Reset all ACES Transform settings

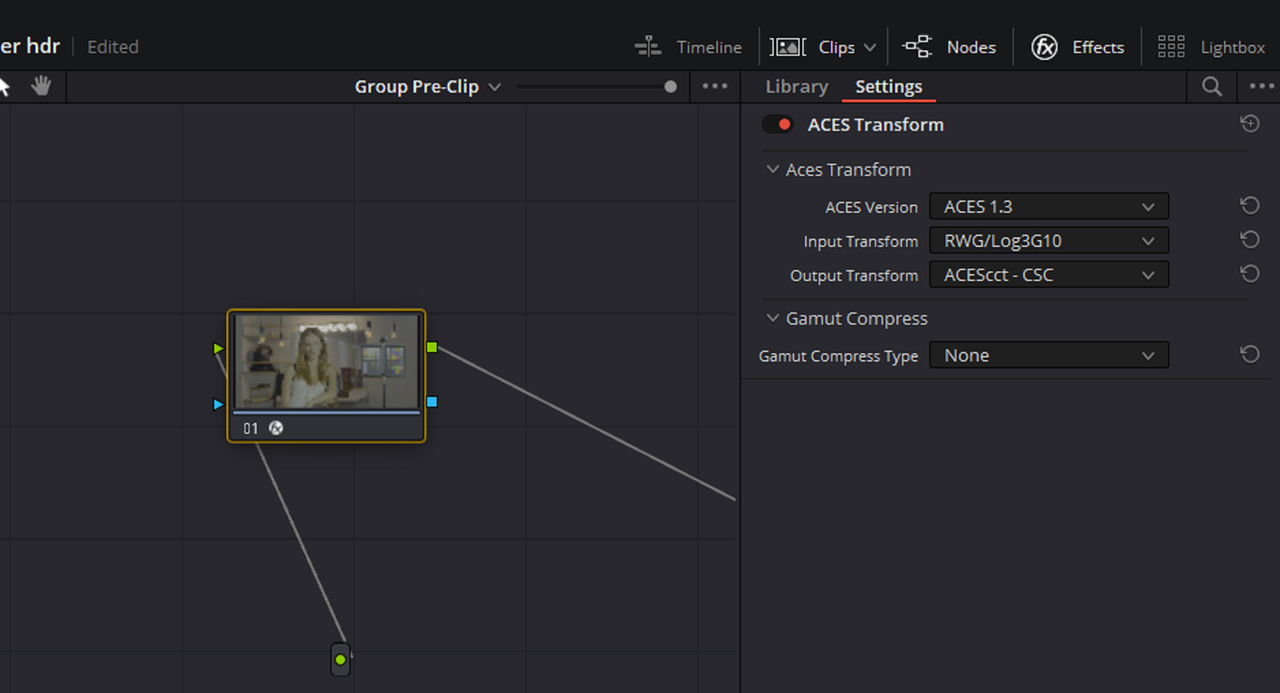tap(1249, 124)
